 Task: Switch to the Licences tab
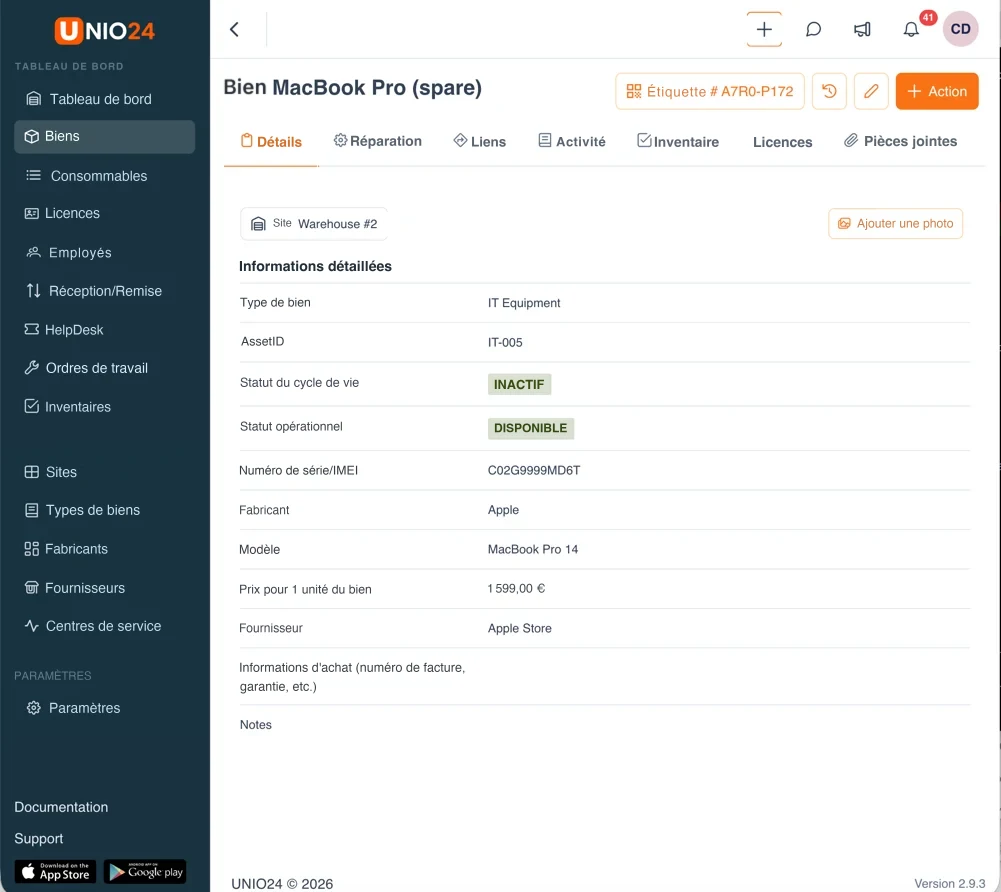click(x=783, y=142)
